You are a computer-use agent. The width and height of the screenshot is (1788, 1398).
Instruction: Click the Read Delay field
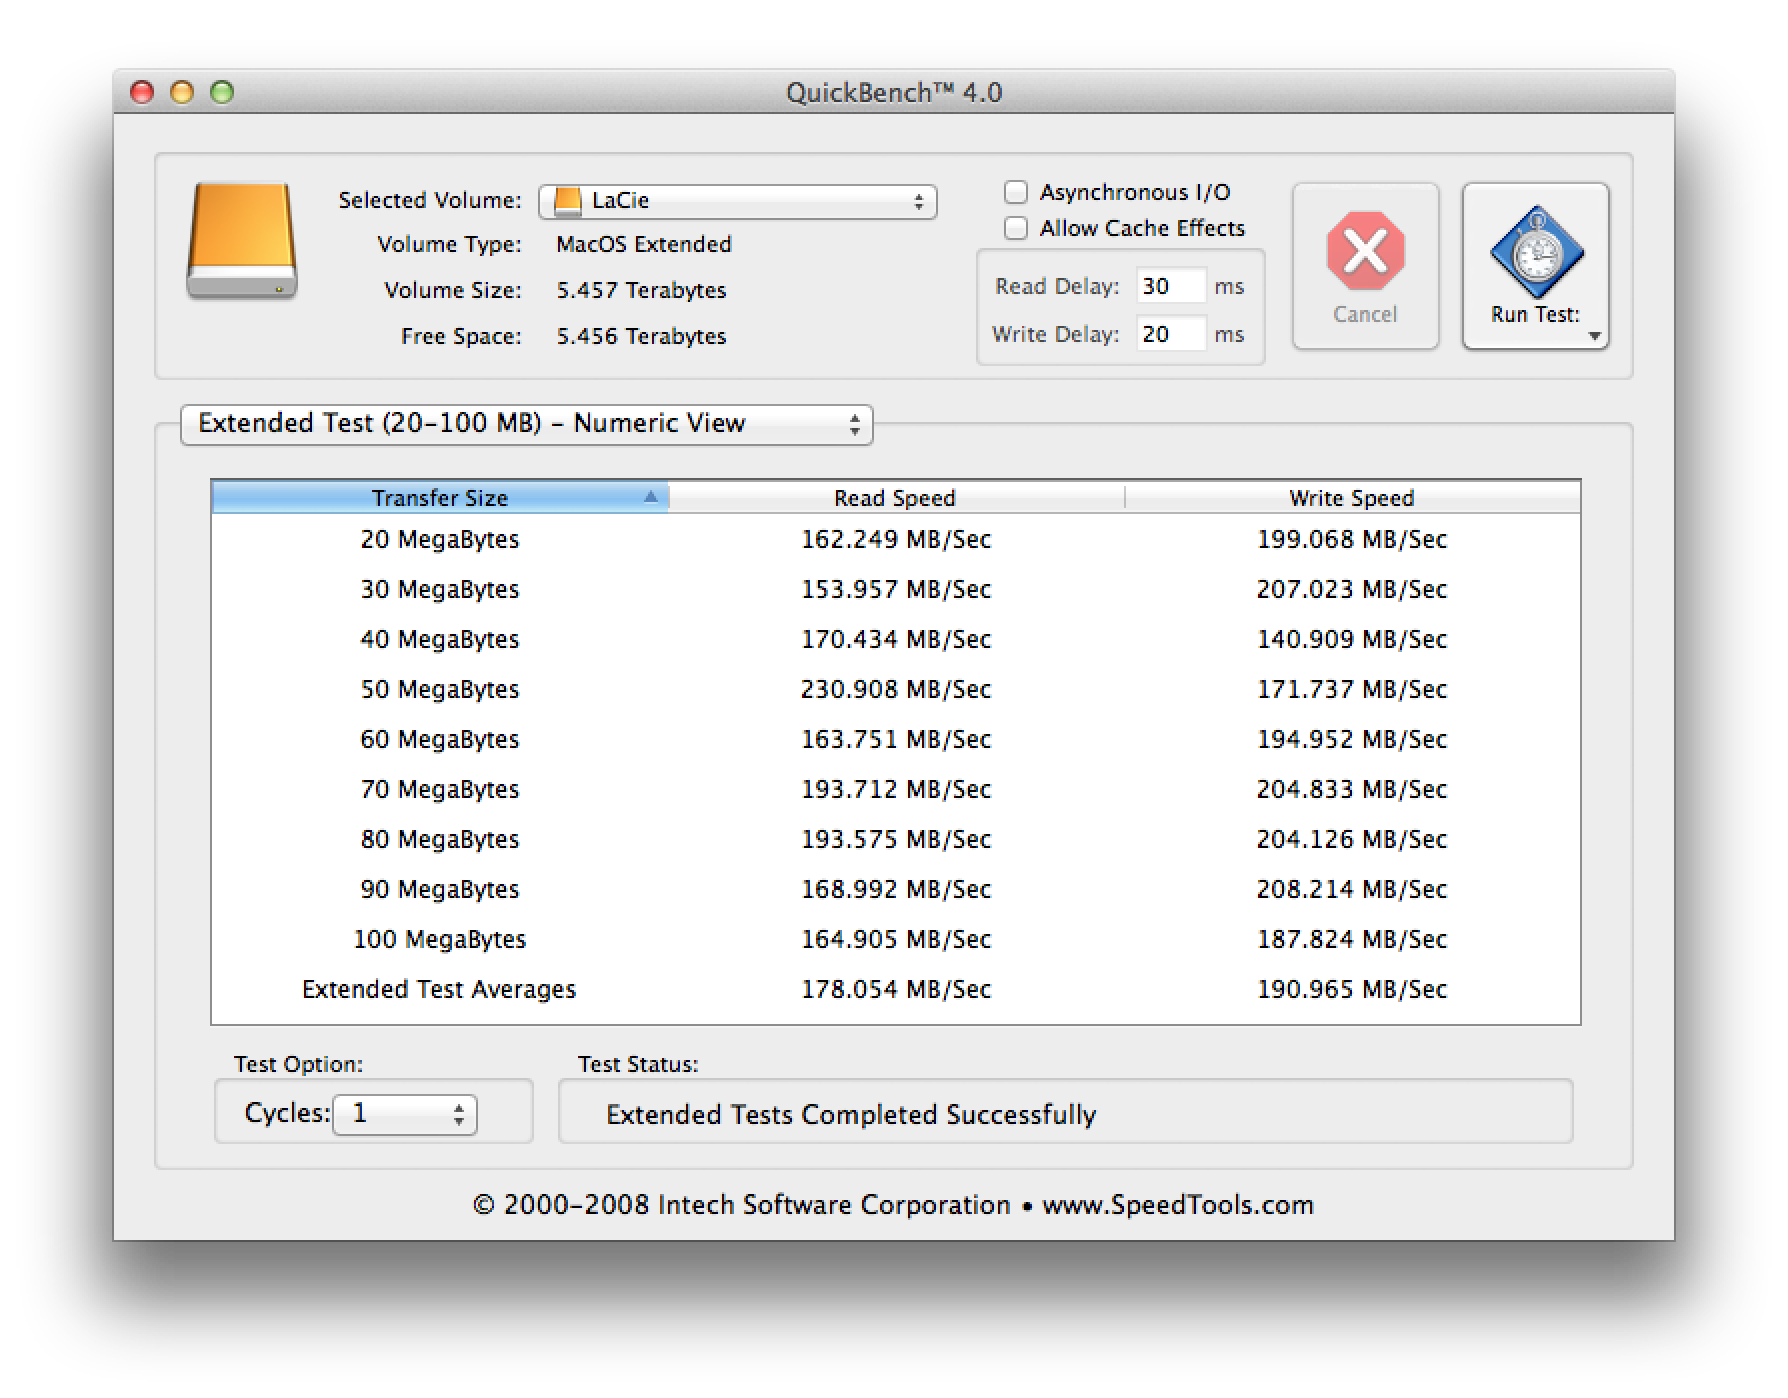pos(1171,286)
